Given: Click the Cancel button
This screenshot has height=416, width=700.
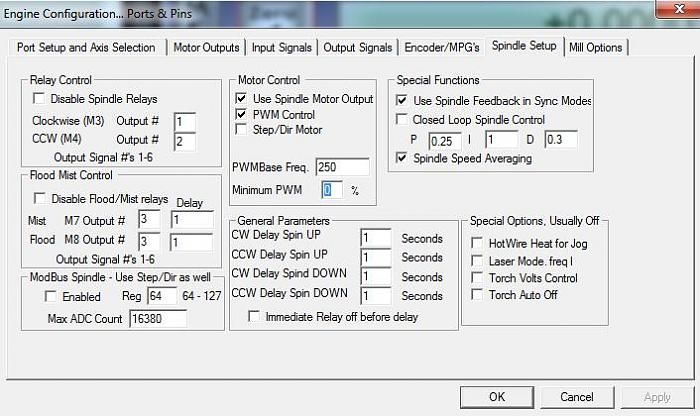Looking at the screenshot, I should pyautogui.click(x=578, y=397).
